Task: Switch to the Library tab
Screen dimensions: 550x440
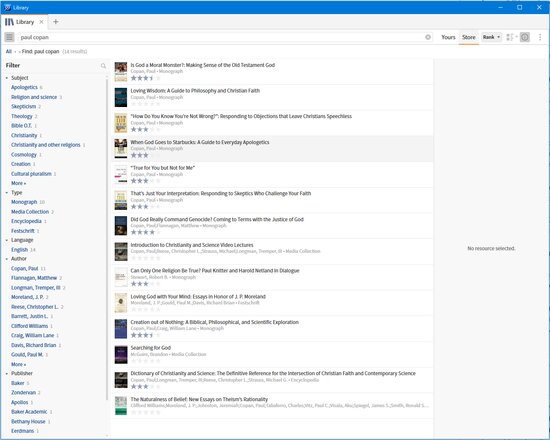Action: tap(25, 22)
